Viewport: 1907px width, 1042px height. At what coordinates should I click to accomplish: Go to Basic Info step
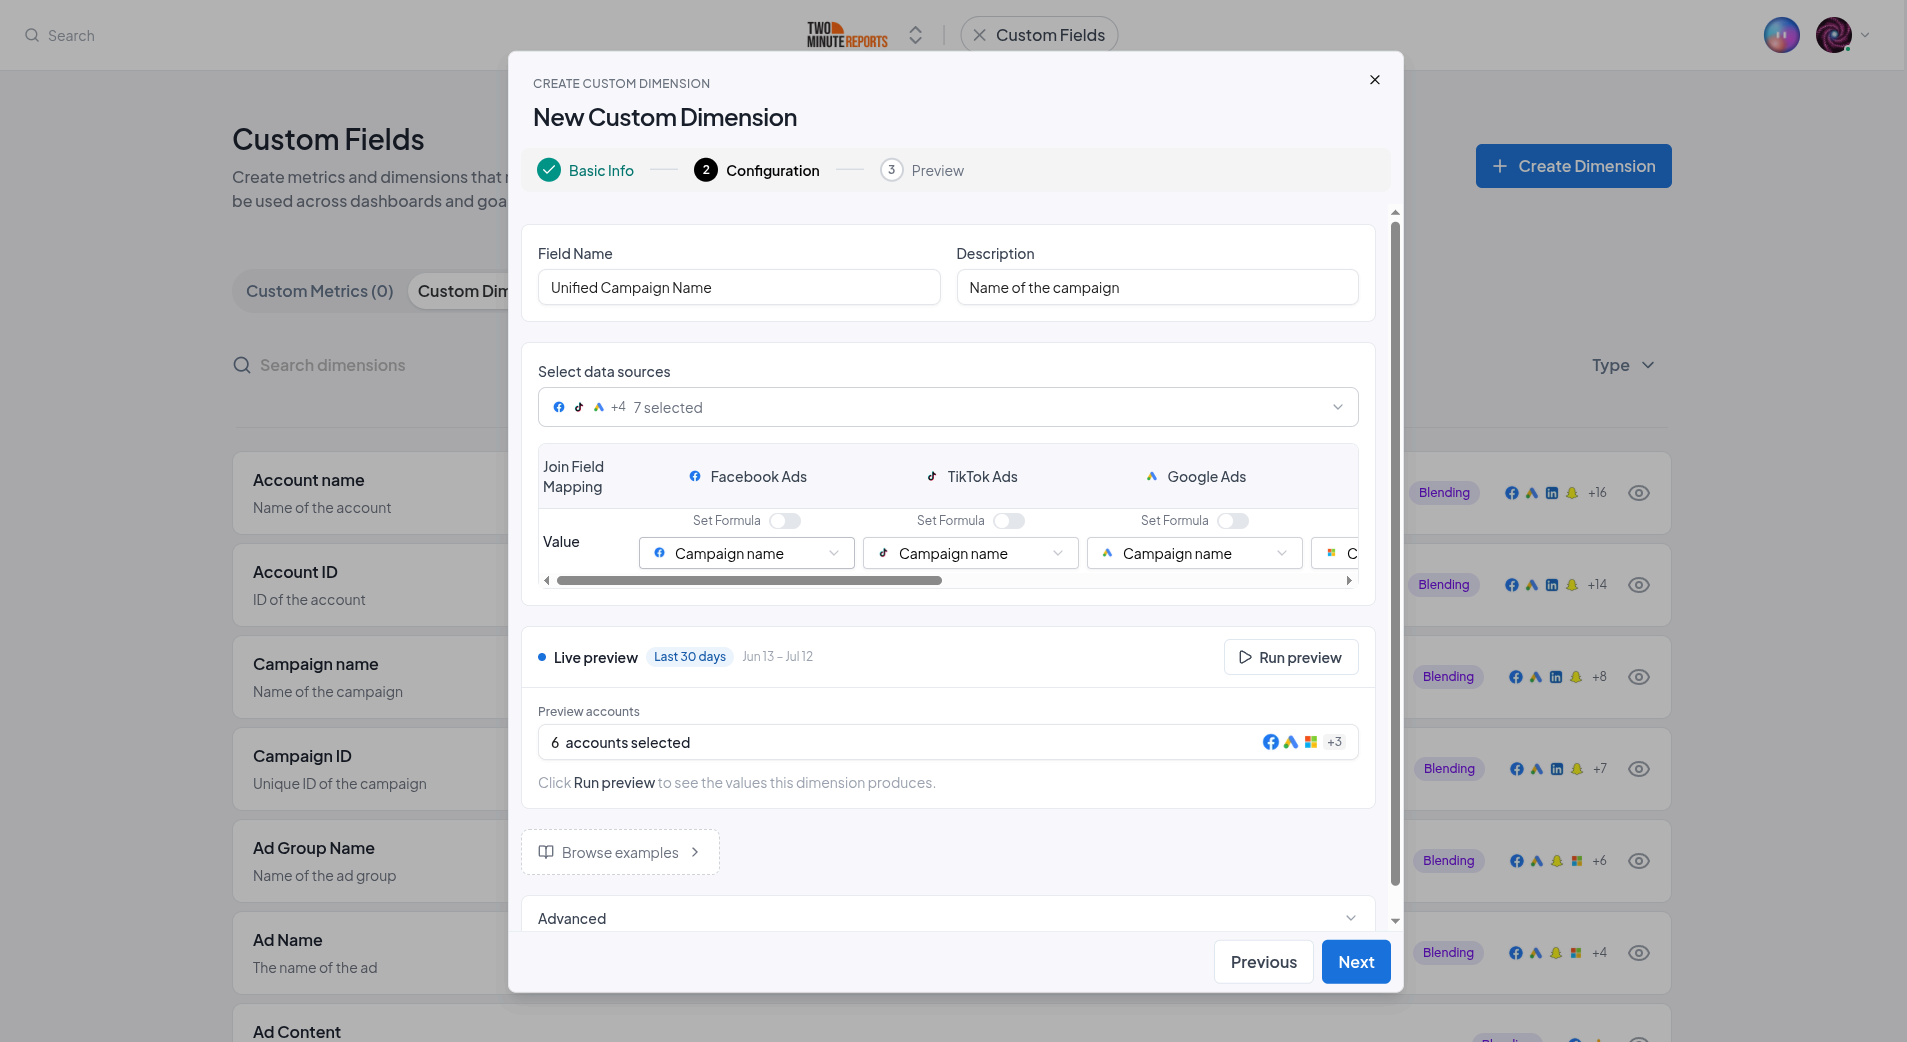[586, 170]
